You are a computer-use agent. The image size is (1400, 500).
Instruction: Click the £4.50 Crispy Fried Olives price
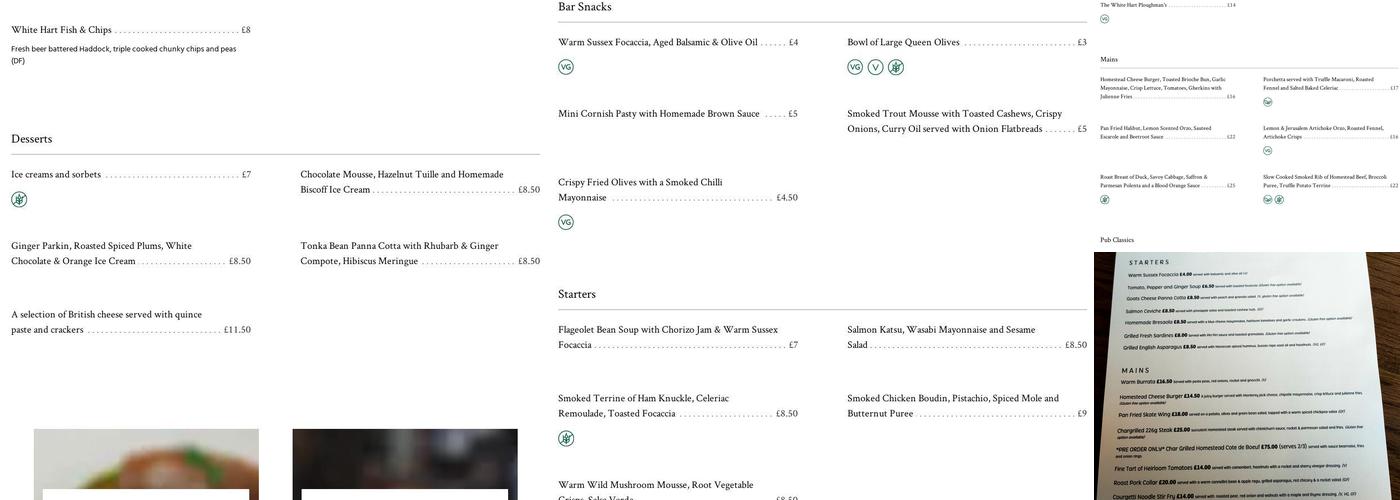[787, 198]
